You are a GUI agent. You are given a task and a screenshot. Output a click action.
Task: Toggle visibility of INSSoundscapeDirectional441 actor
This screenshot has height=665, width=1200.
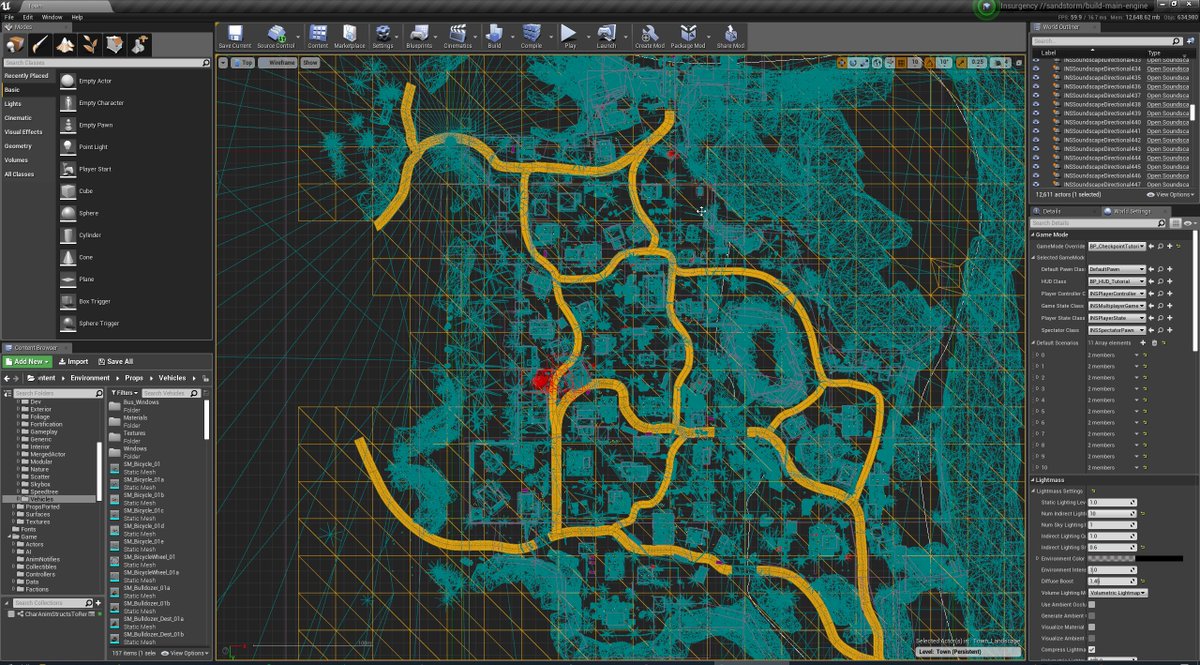pyautogui.click(x=1036, y=131)
